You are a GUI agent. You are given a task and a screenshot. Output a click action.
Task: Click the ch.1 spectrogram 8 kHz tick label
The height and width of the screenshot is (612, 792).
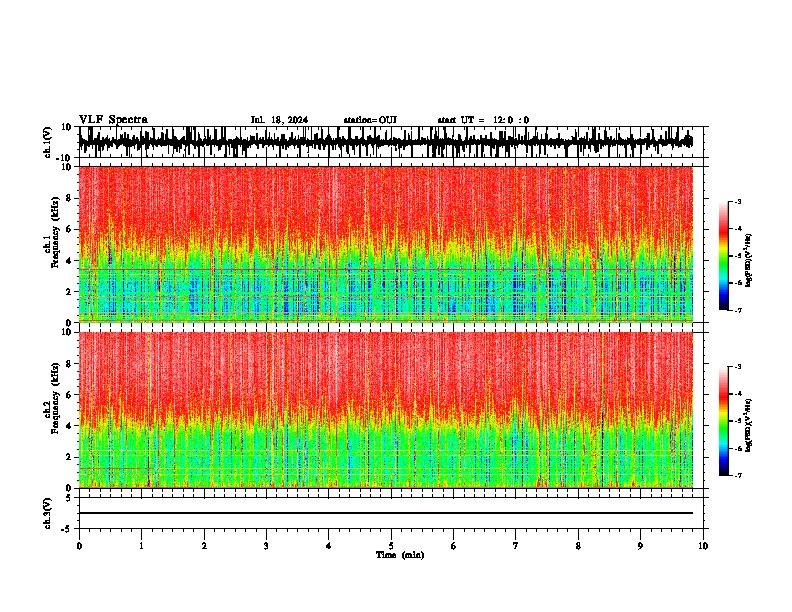point(70,198)
